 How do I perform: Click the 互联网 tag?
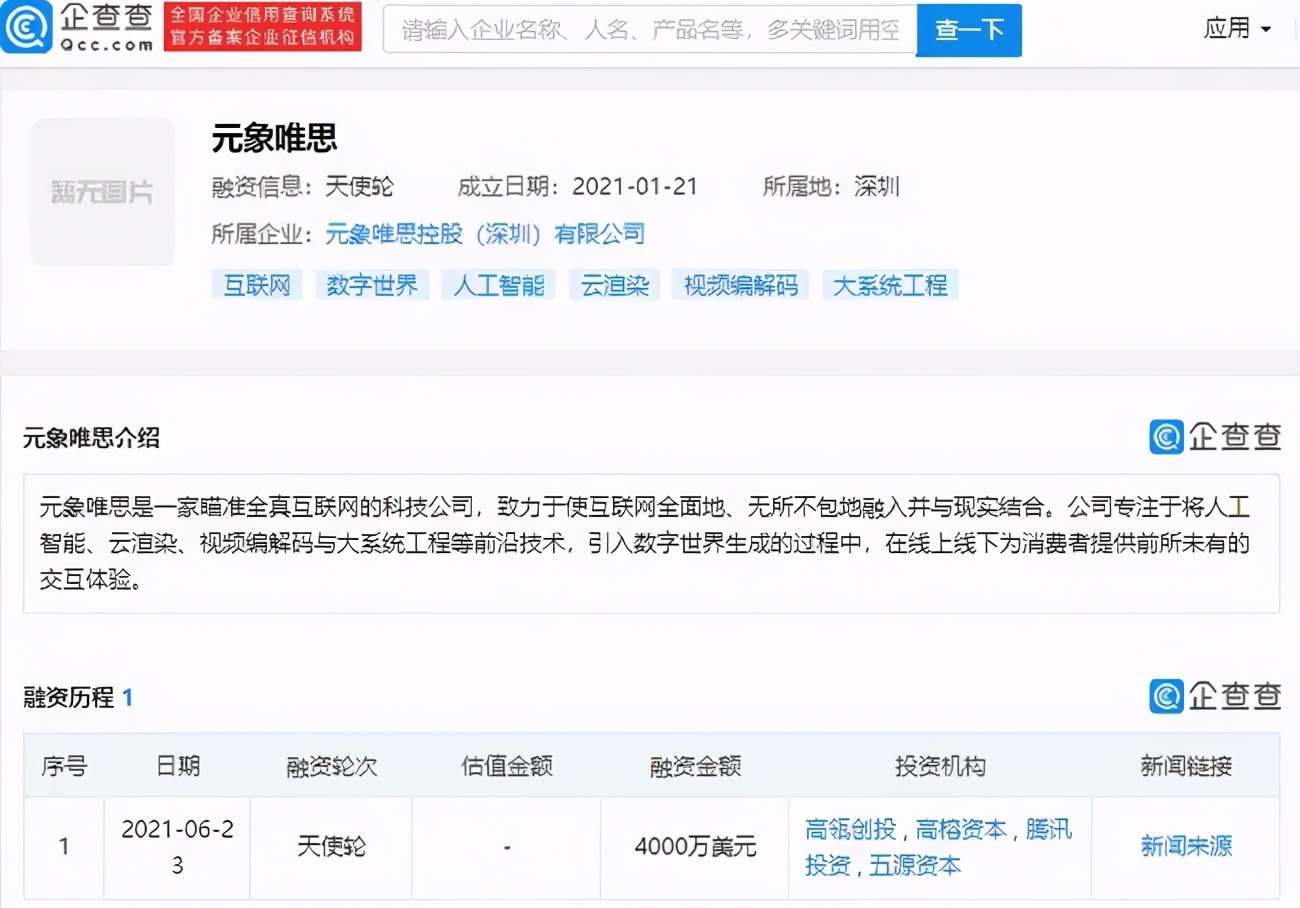pyautogui.click(x=256, y=285)
